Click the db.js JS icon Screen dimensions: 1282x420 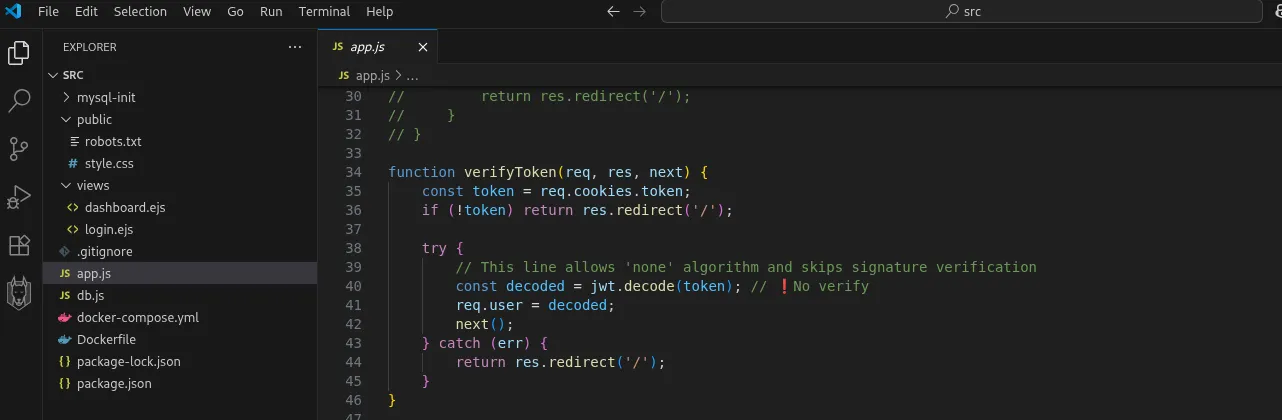(65, 296)
